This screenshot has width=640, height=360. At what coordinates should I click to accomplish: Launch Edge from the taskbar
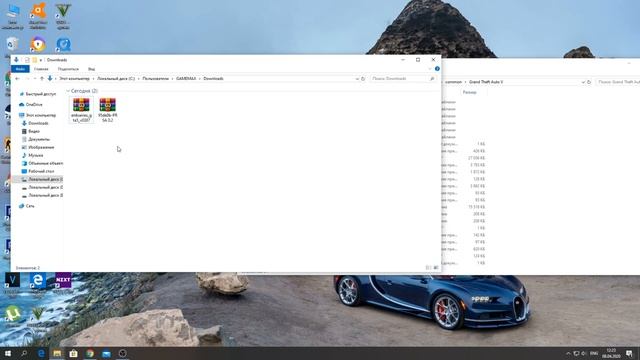(x=41, y=353)
